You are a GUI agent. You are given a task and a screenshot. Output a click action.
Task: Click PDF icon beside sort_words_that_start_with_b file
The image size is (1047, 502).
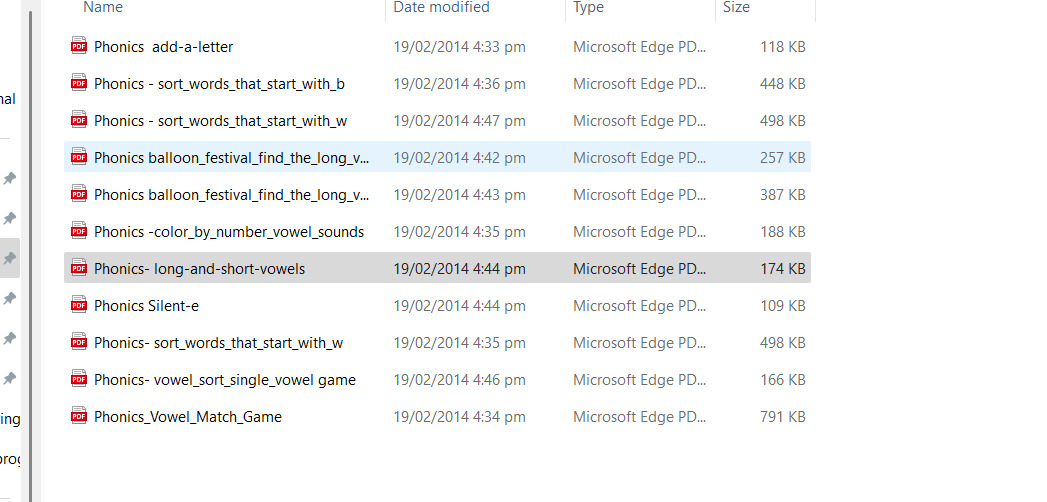tap(79, 83)
